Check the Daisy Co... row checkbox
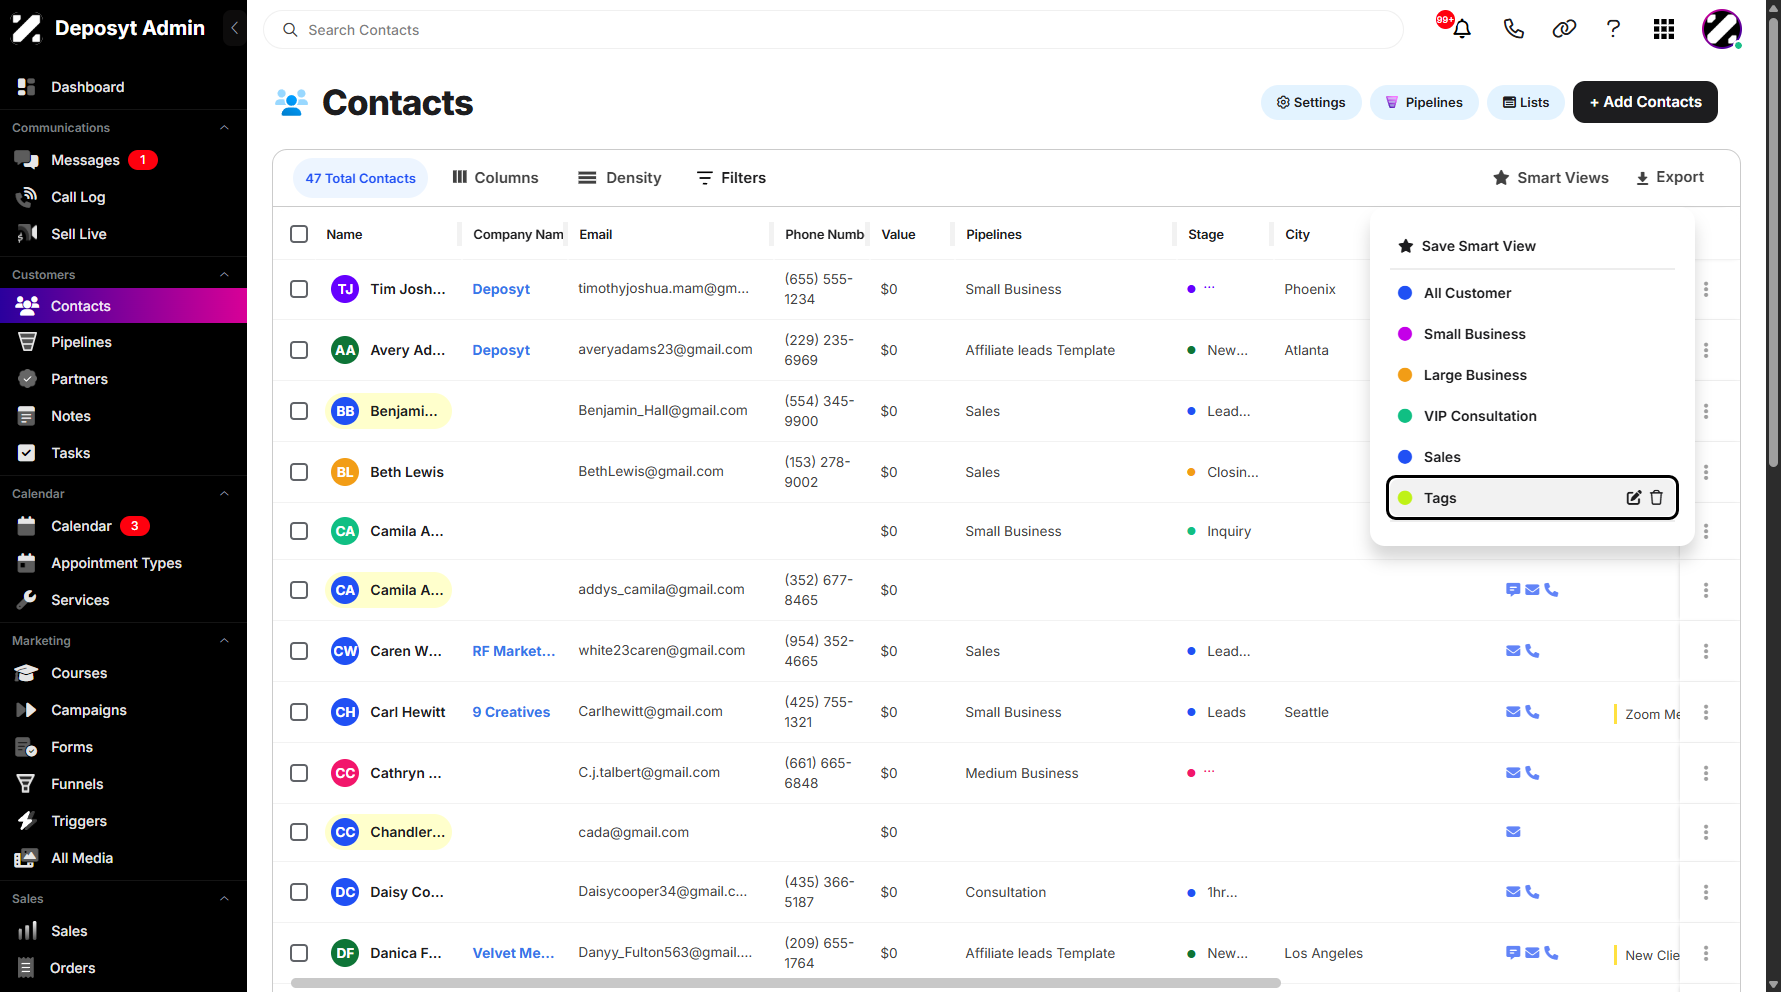 [299, 892]
